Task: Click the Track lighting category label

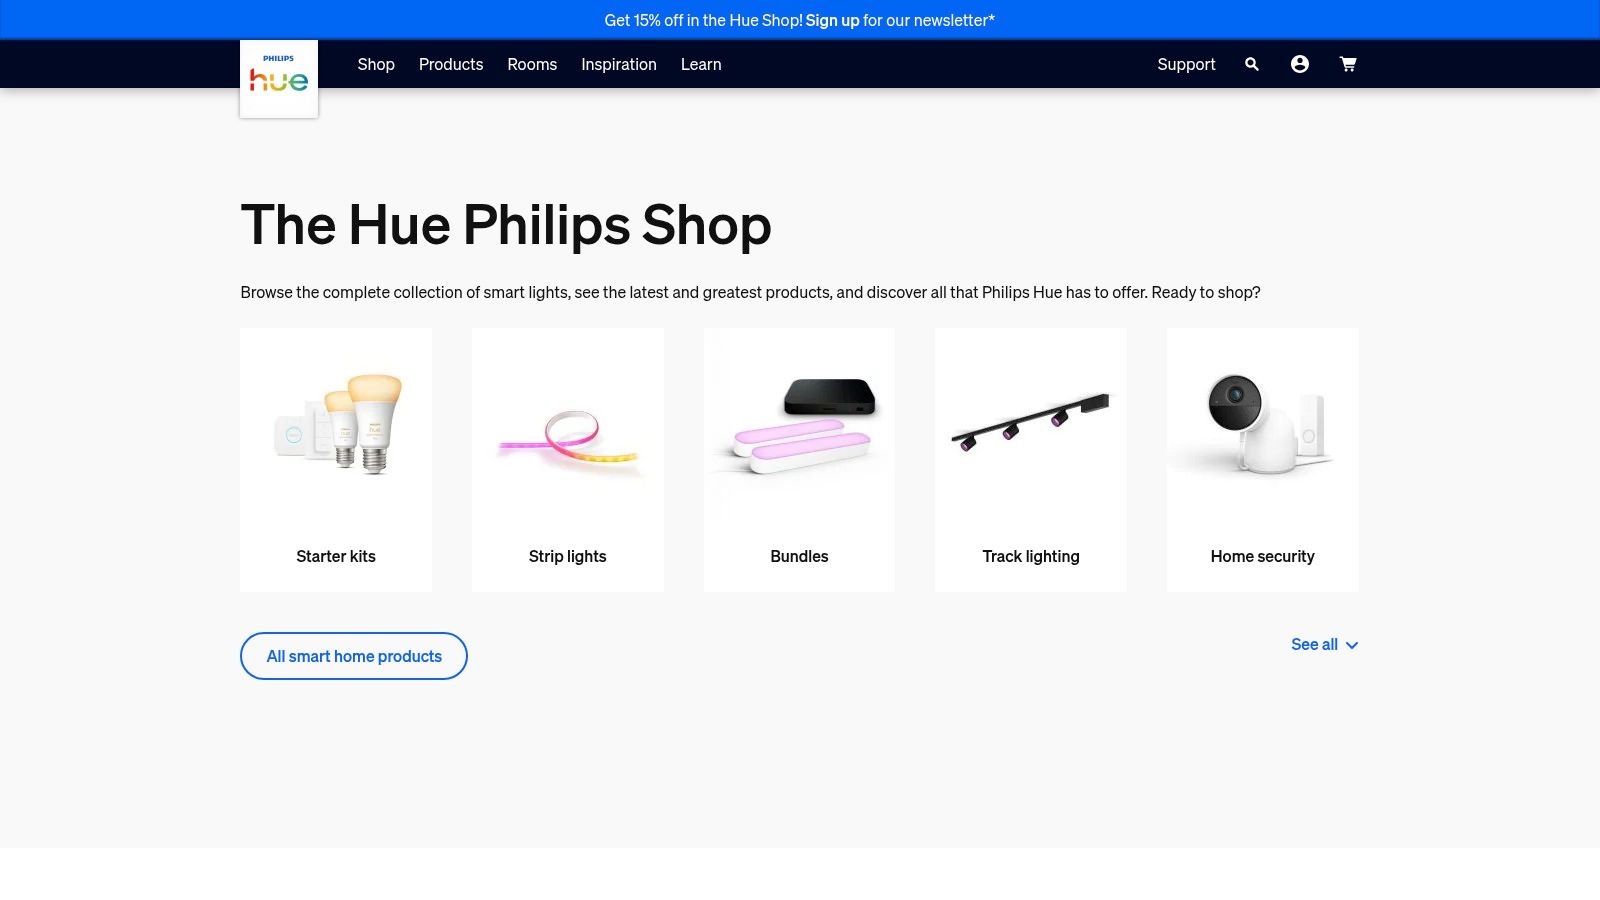Action: [1031, 556]
